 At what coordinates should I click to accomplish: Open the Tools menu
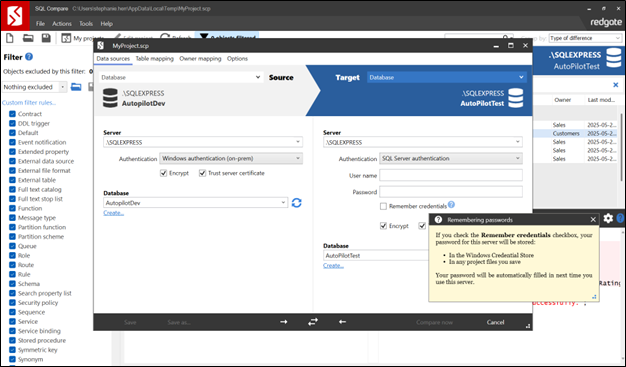click(86, 24)
